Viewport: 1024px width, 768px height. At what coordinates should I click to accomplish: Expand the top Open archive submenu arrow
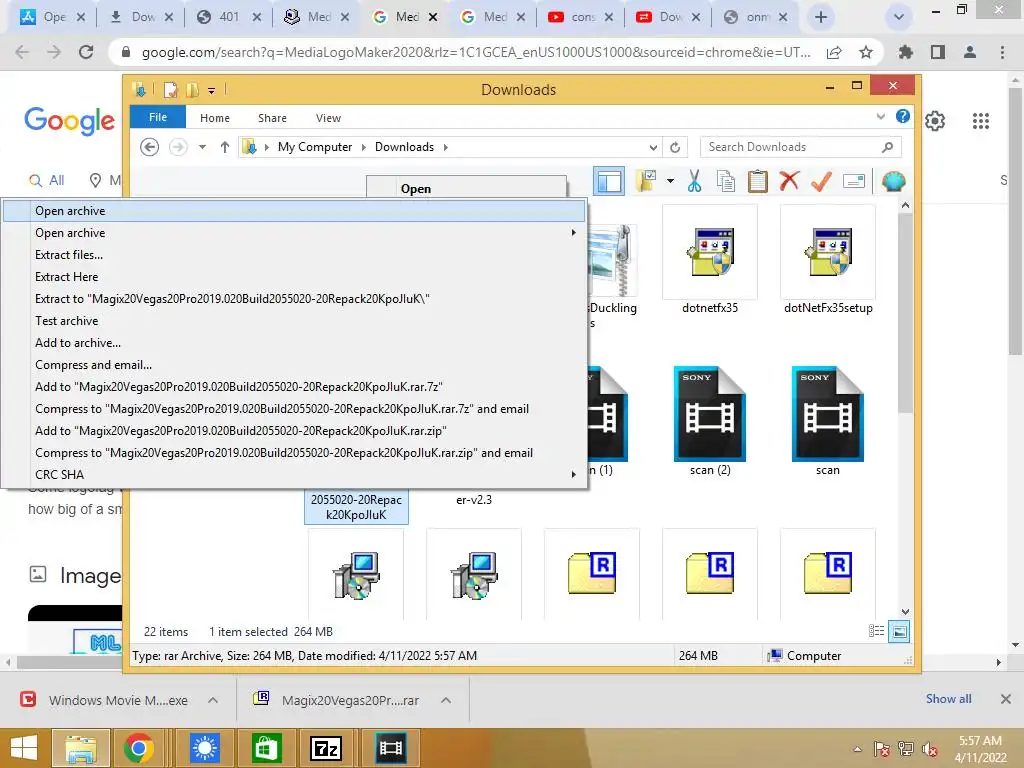click(x=573, y=232)
